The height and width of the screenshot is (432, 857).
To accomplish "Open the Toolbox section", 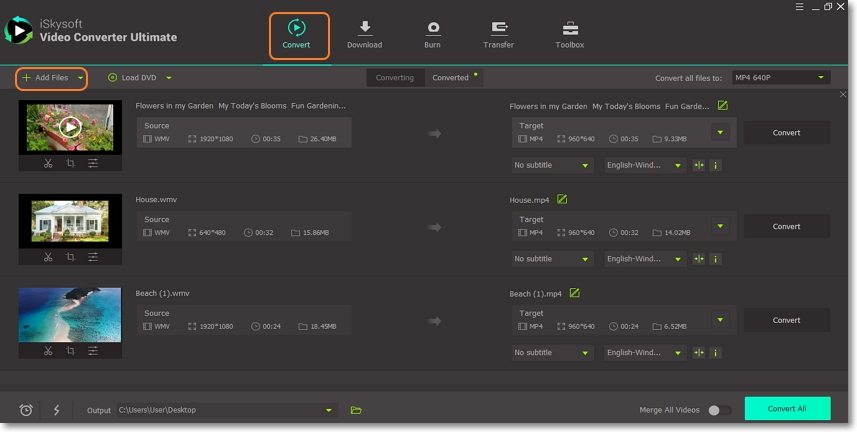I will click(x=570, y=34).
